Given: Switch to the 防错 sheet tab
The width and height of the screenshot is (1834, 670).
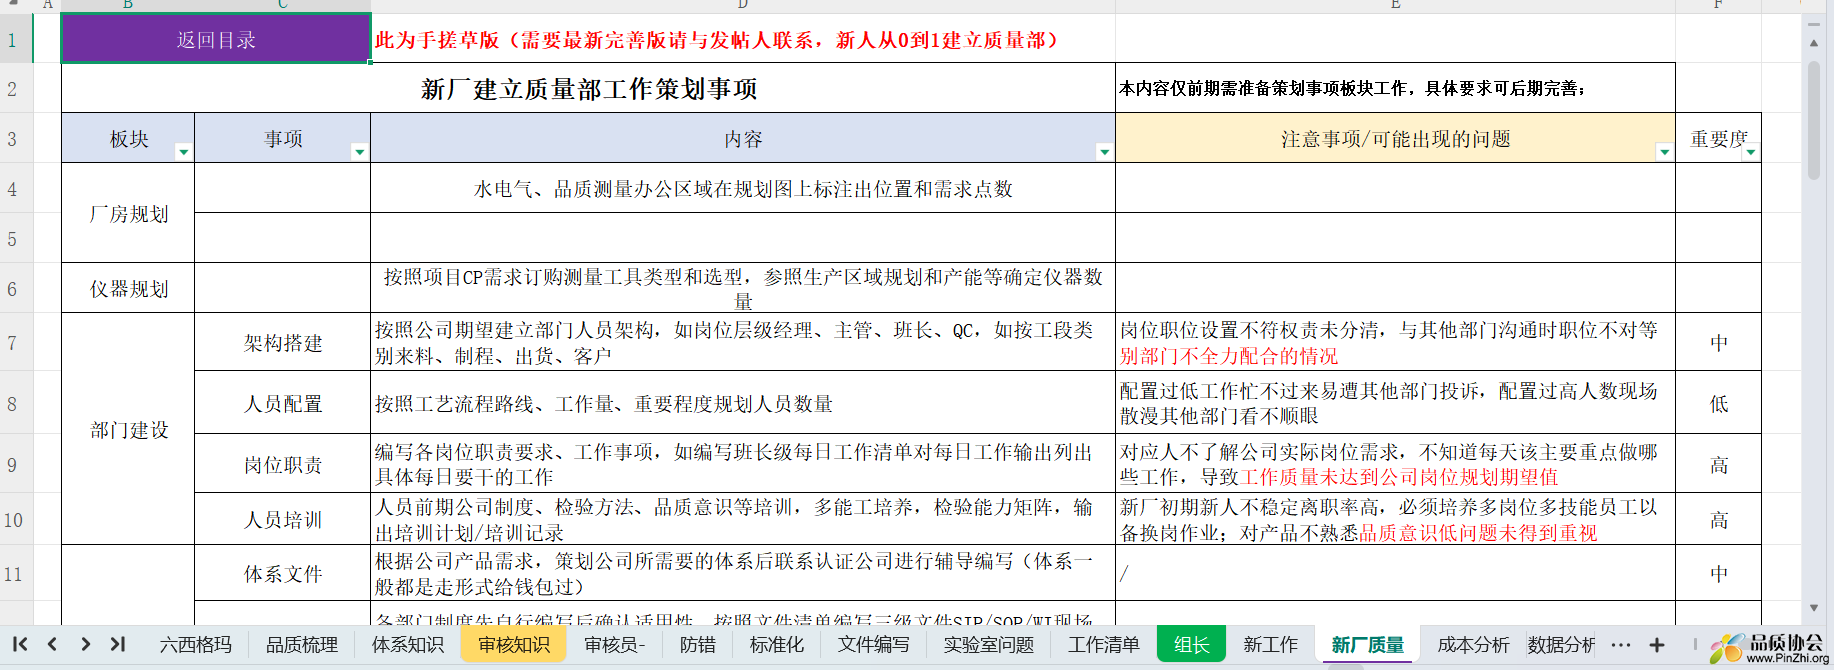Looking at the screenshot, I should (698, 645).
